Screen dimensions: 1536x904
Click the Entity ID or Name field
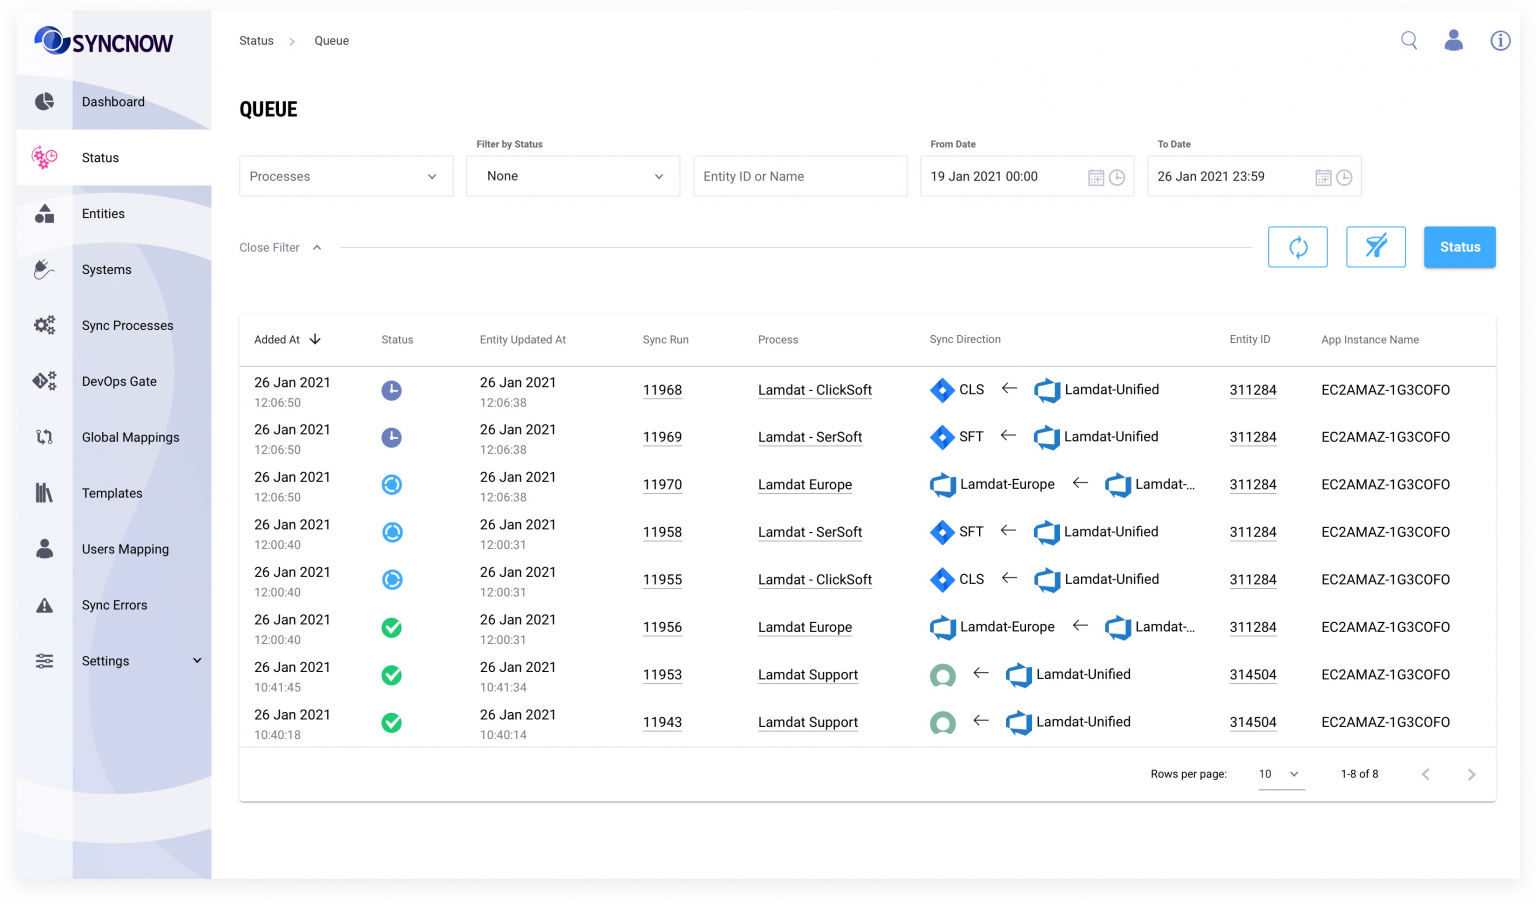pyautogui.click(x=800, y=176)
